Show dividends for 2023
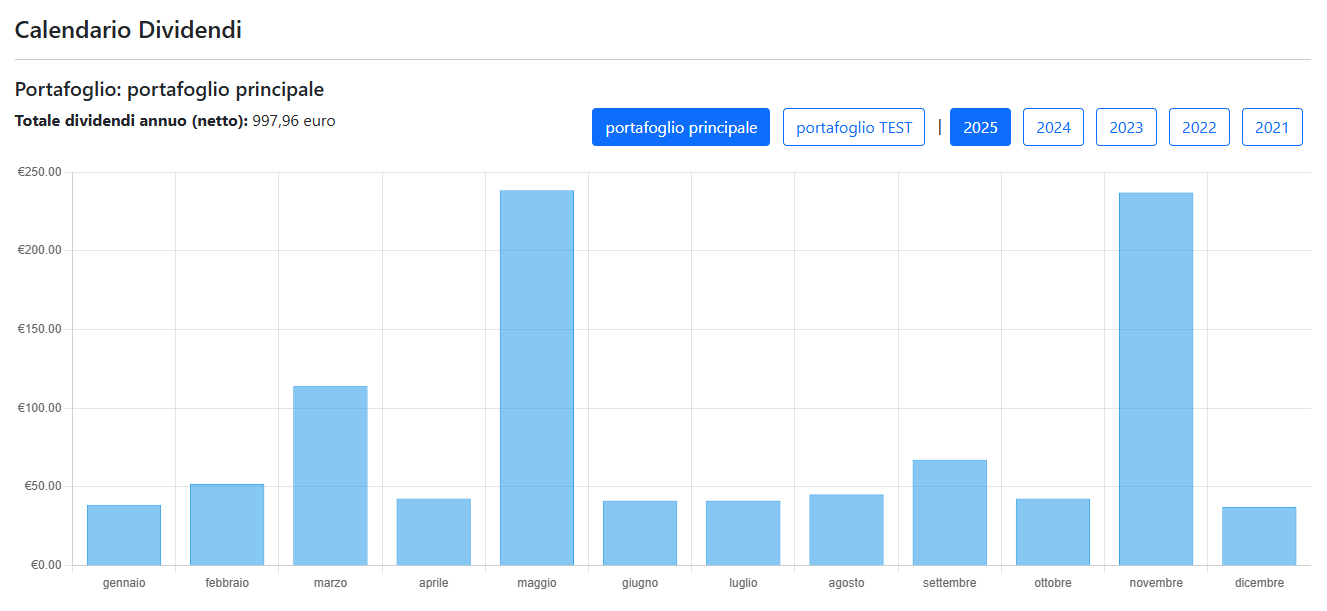 click(x=1126, y=127)
